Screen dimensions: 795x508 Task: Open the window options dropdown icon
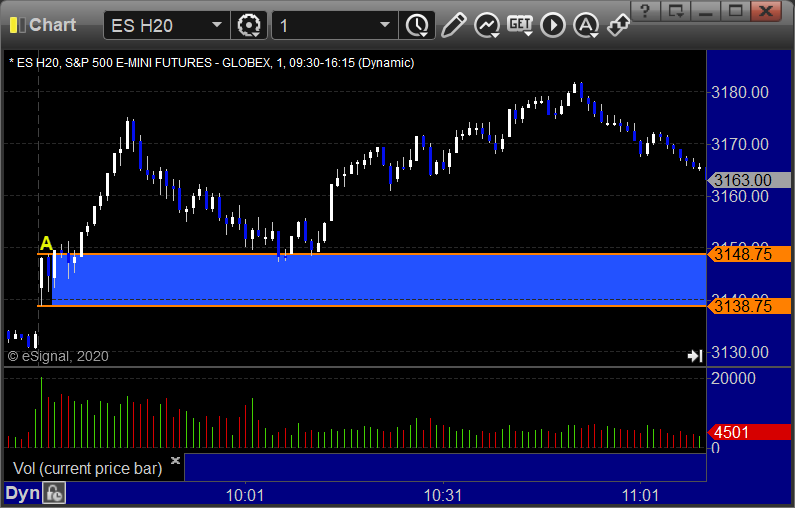pyautogui.click(x=676, y=11)
